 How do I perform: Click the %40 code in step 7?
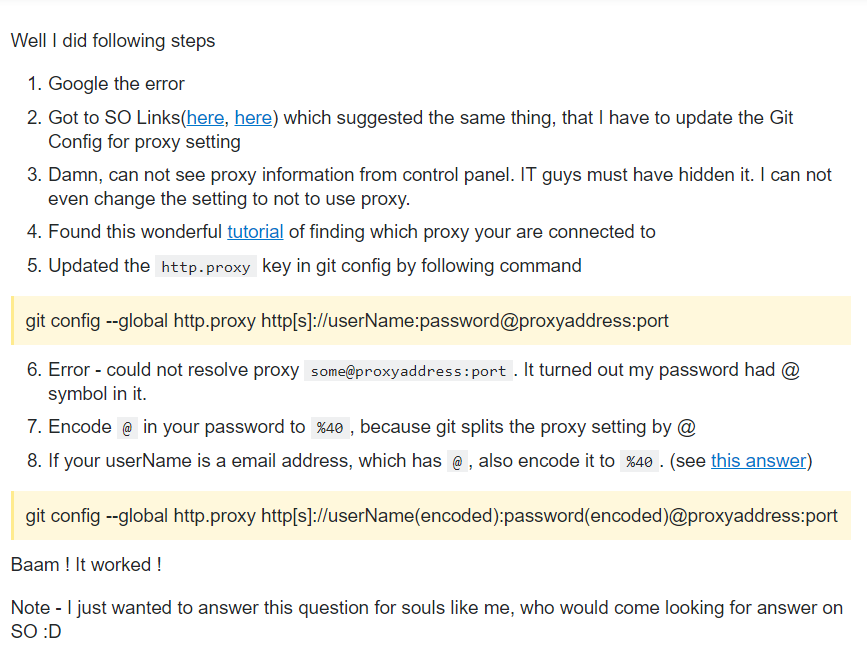(330, 428)
